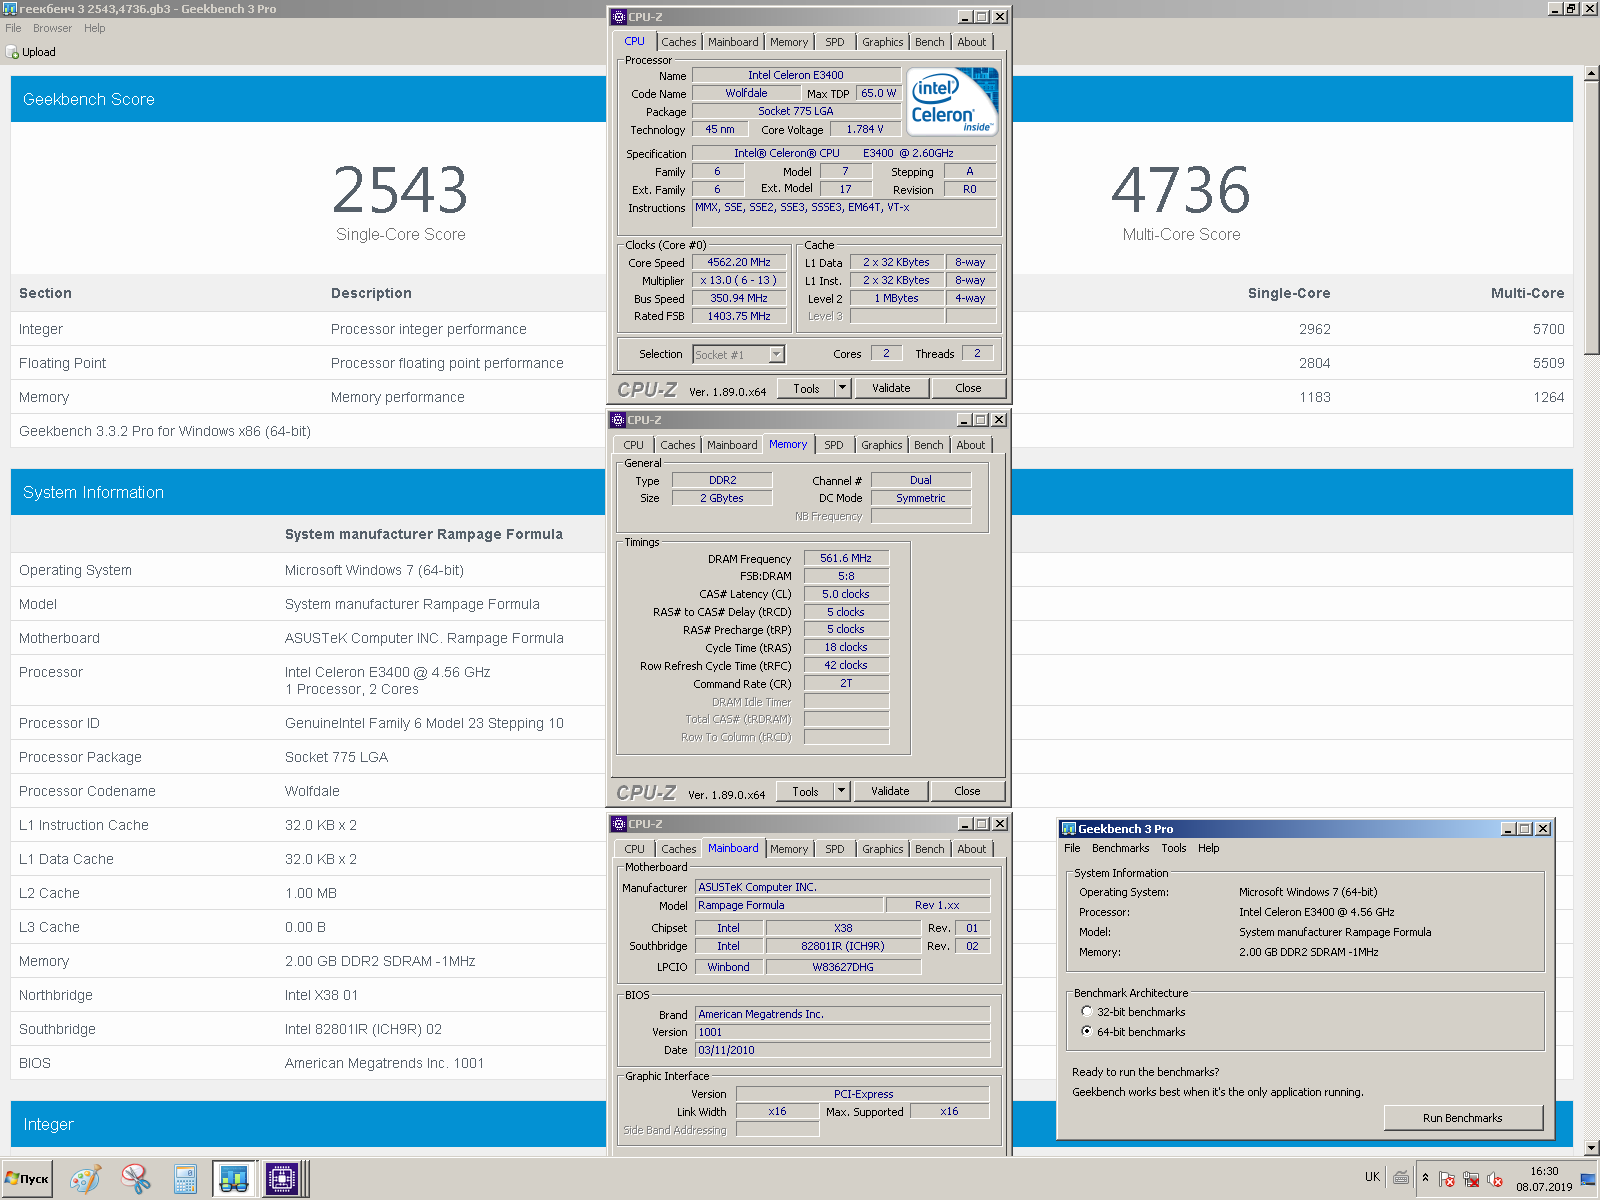Click the Show Desktop icon in tray
1600x1200 pixels.
[1588, 1179]
